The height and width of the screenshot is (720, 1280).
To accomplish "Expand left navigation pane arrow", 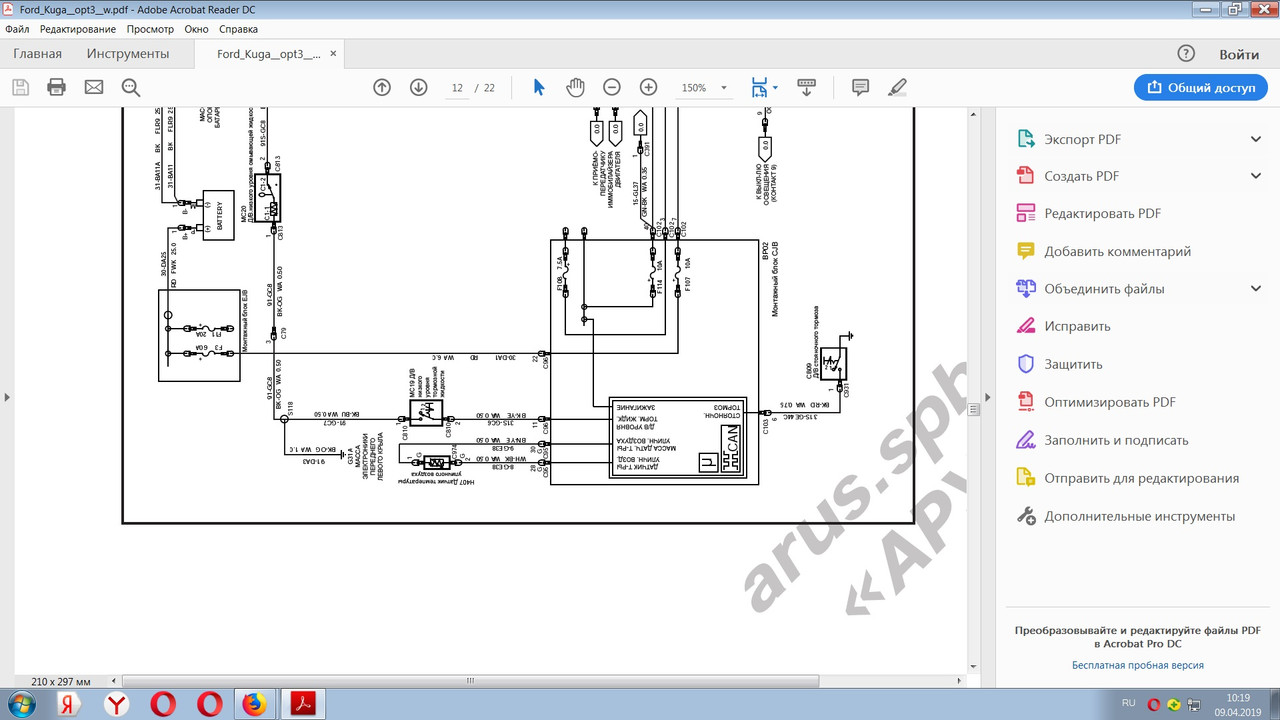I will (x=6, y=397).
